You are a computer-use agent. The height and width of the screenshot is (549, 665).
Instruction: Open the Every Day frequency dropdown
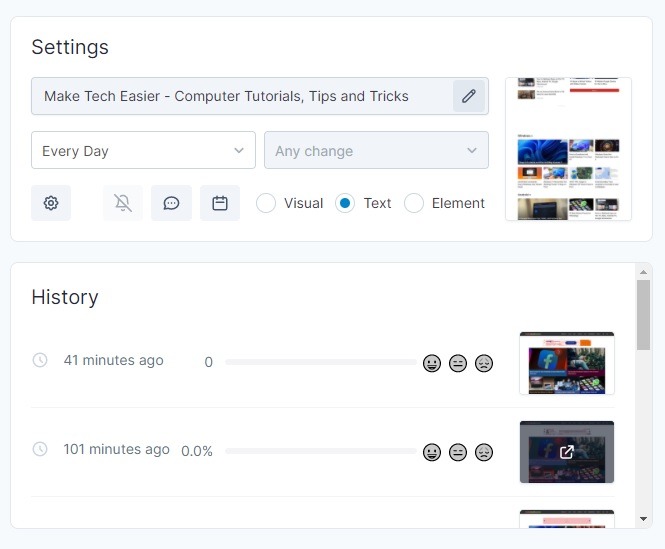click(143, 150)
